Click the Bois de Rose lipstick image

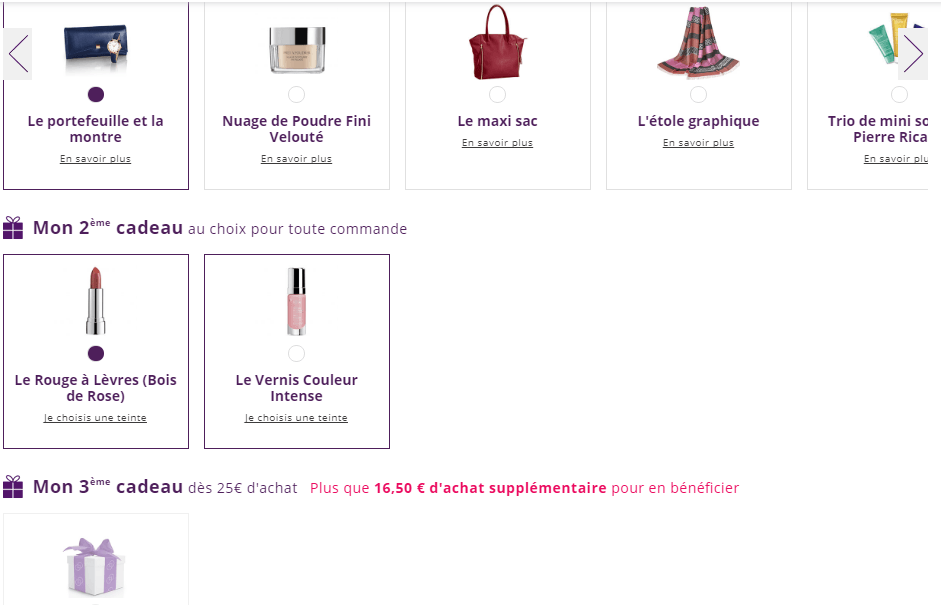96,301
